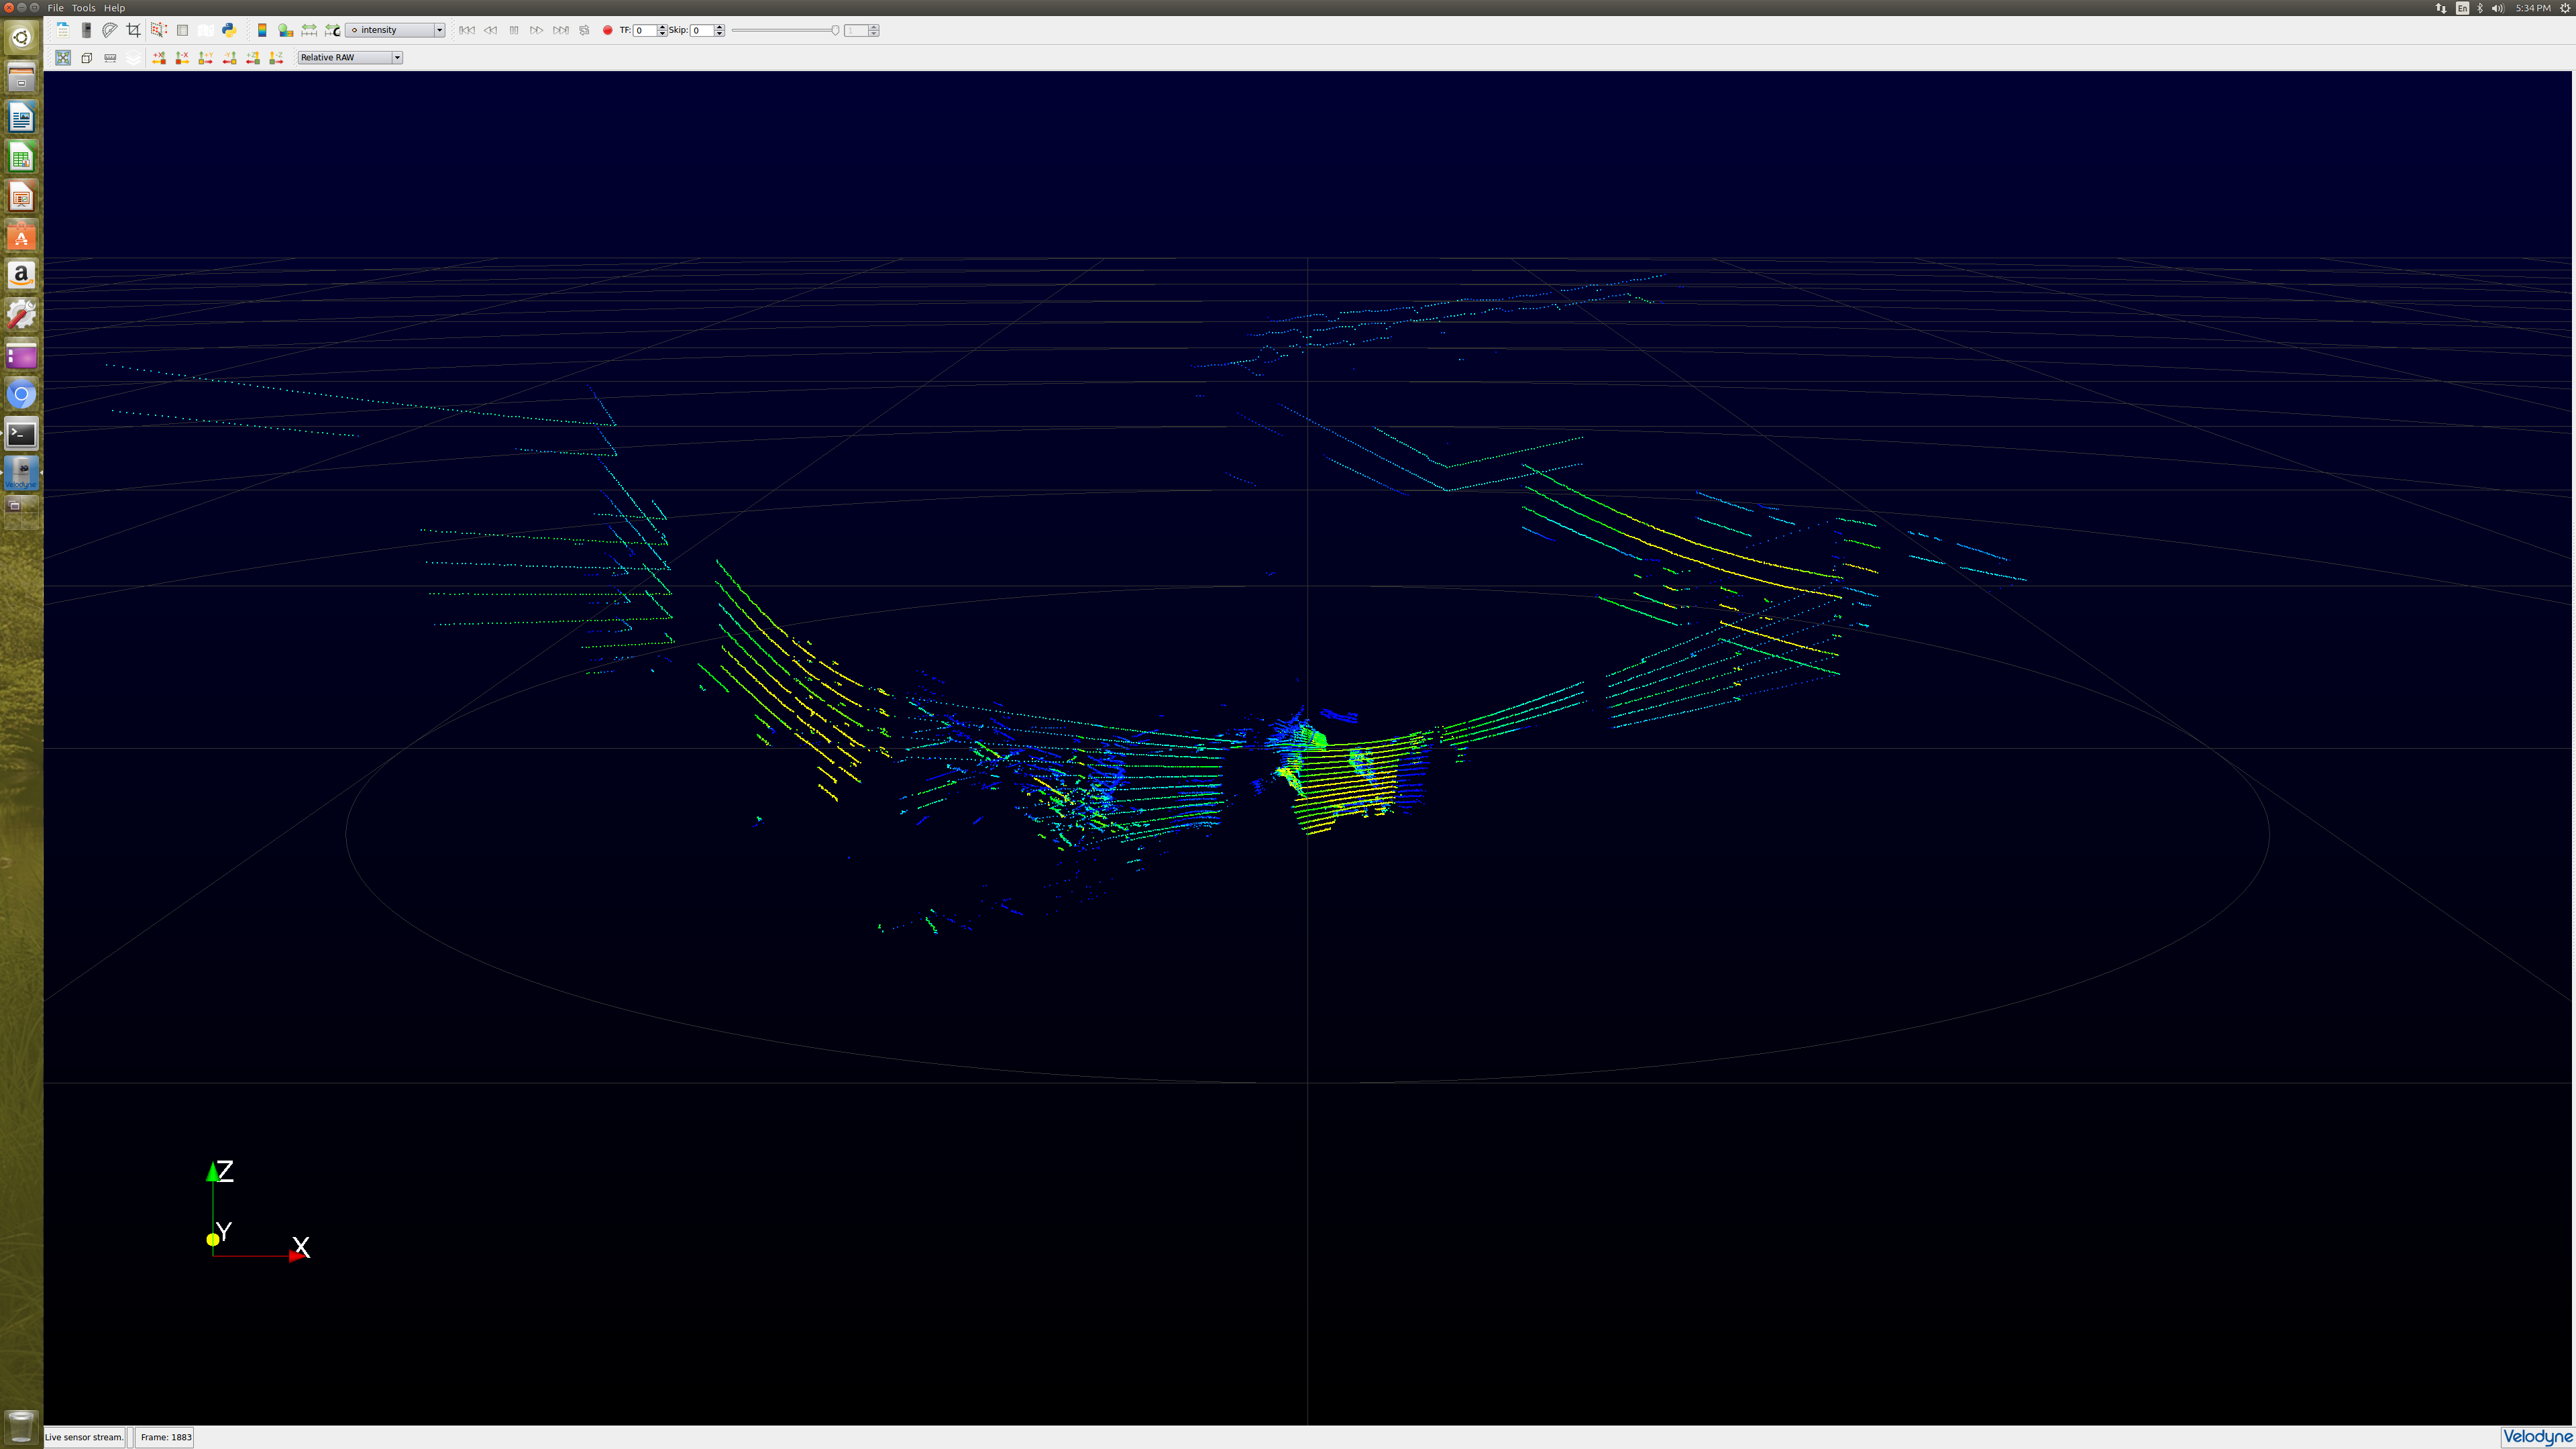The height and width of the screenshot is (1449, 2576).
Task: Launch the Python console
Action: (230, 30)
